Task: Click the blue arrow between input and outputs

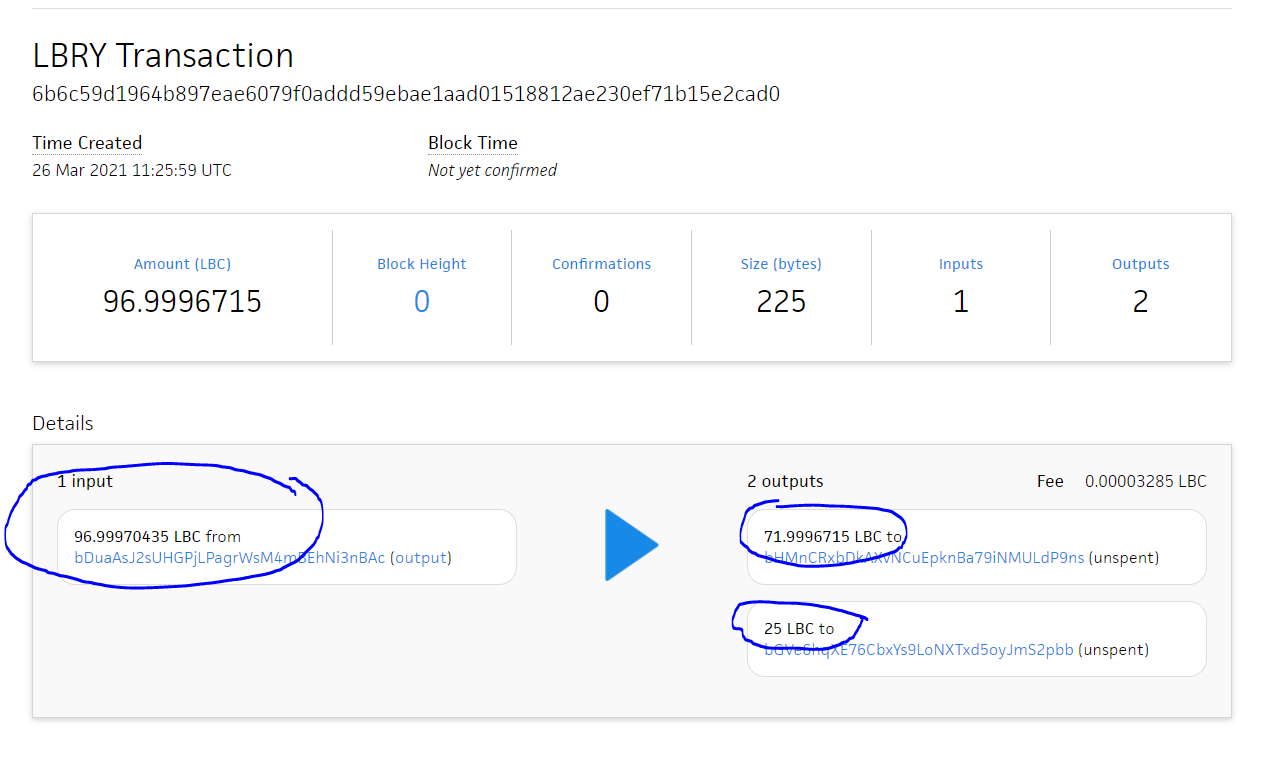Action: [x=632, y=545]
